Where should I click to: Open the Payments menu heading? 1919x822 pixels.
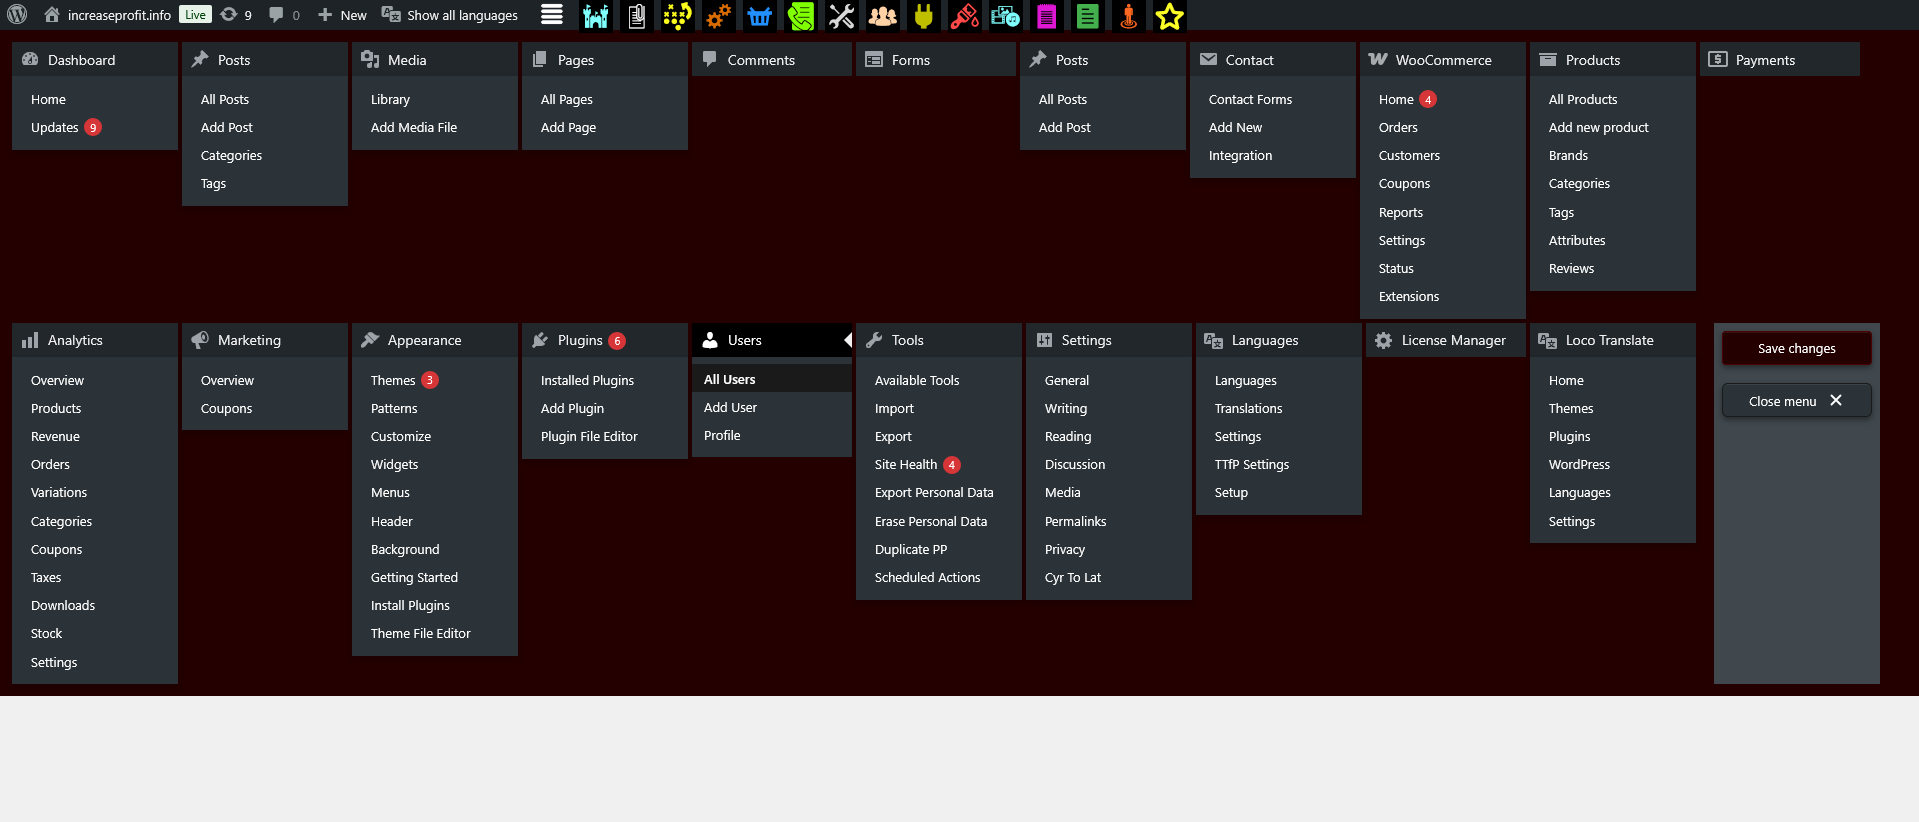[1780, 59]
